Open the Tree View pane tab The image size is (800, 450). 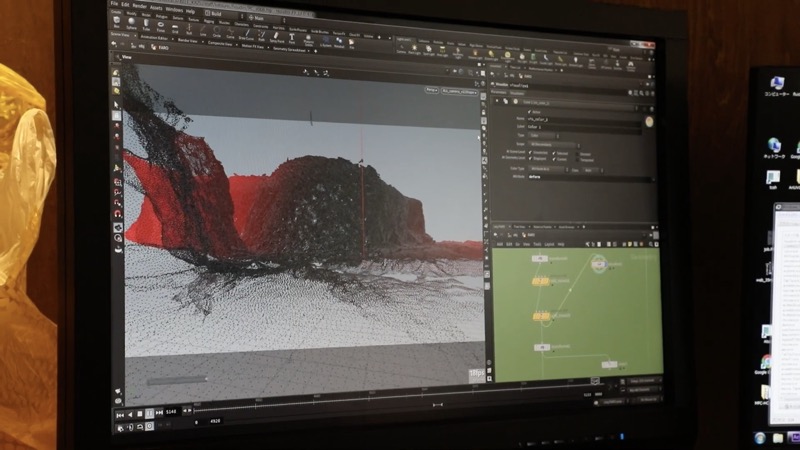point(519,227)
